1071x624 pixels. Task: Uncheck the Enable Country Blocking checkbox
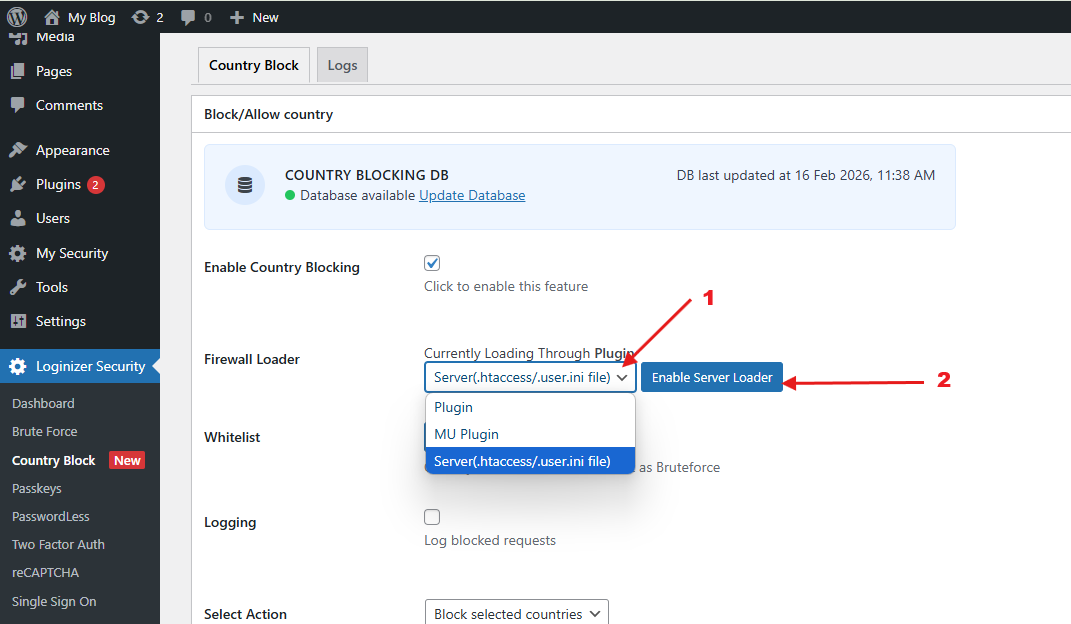point(432,263)
